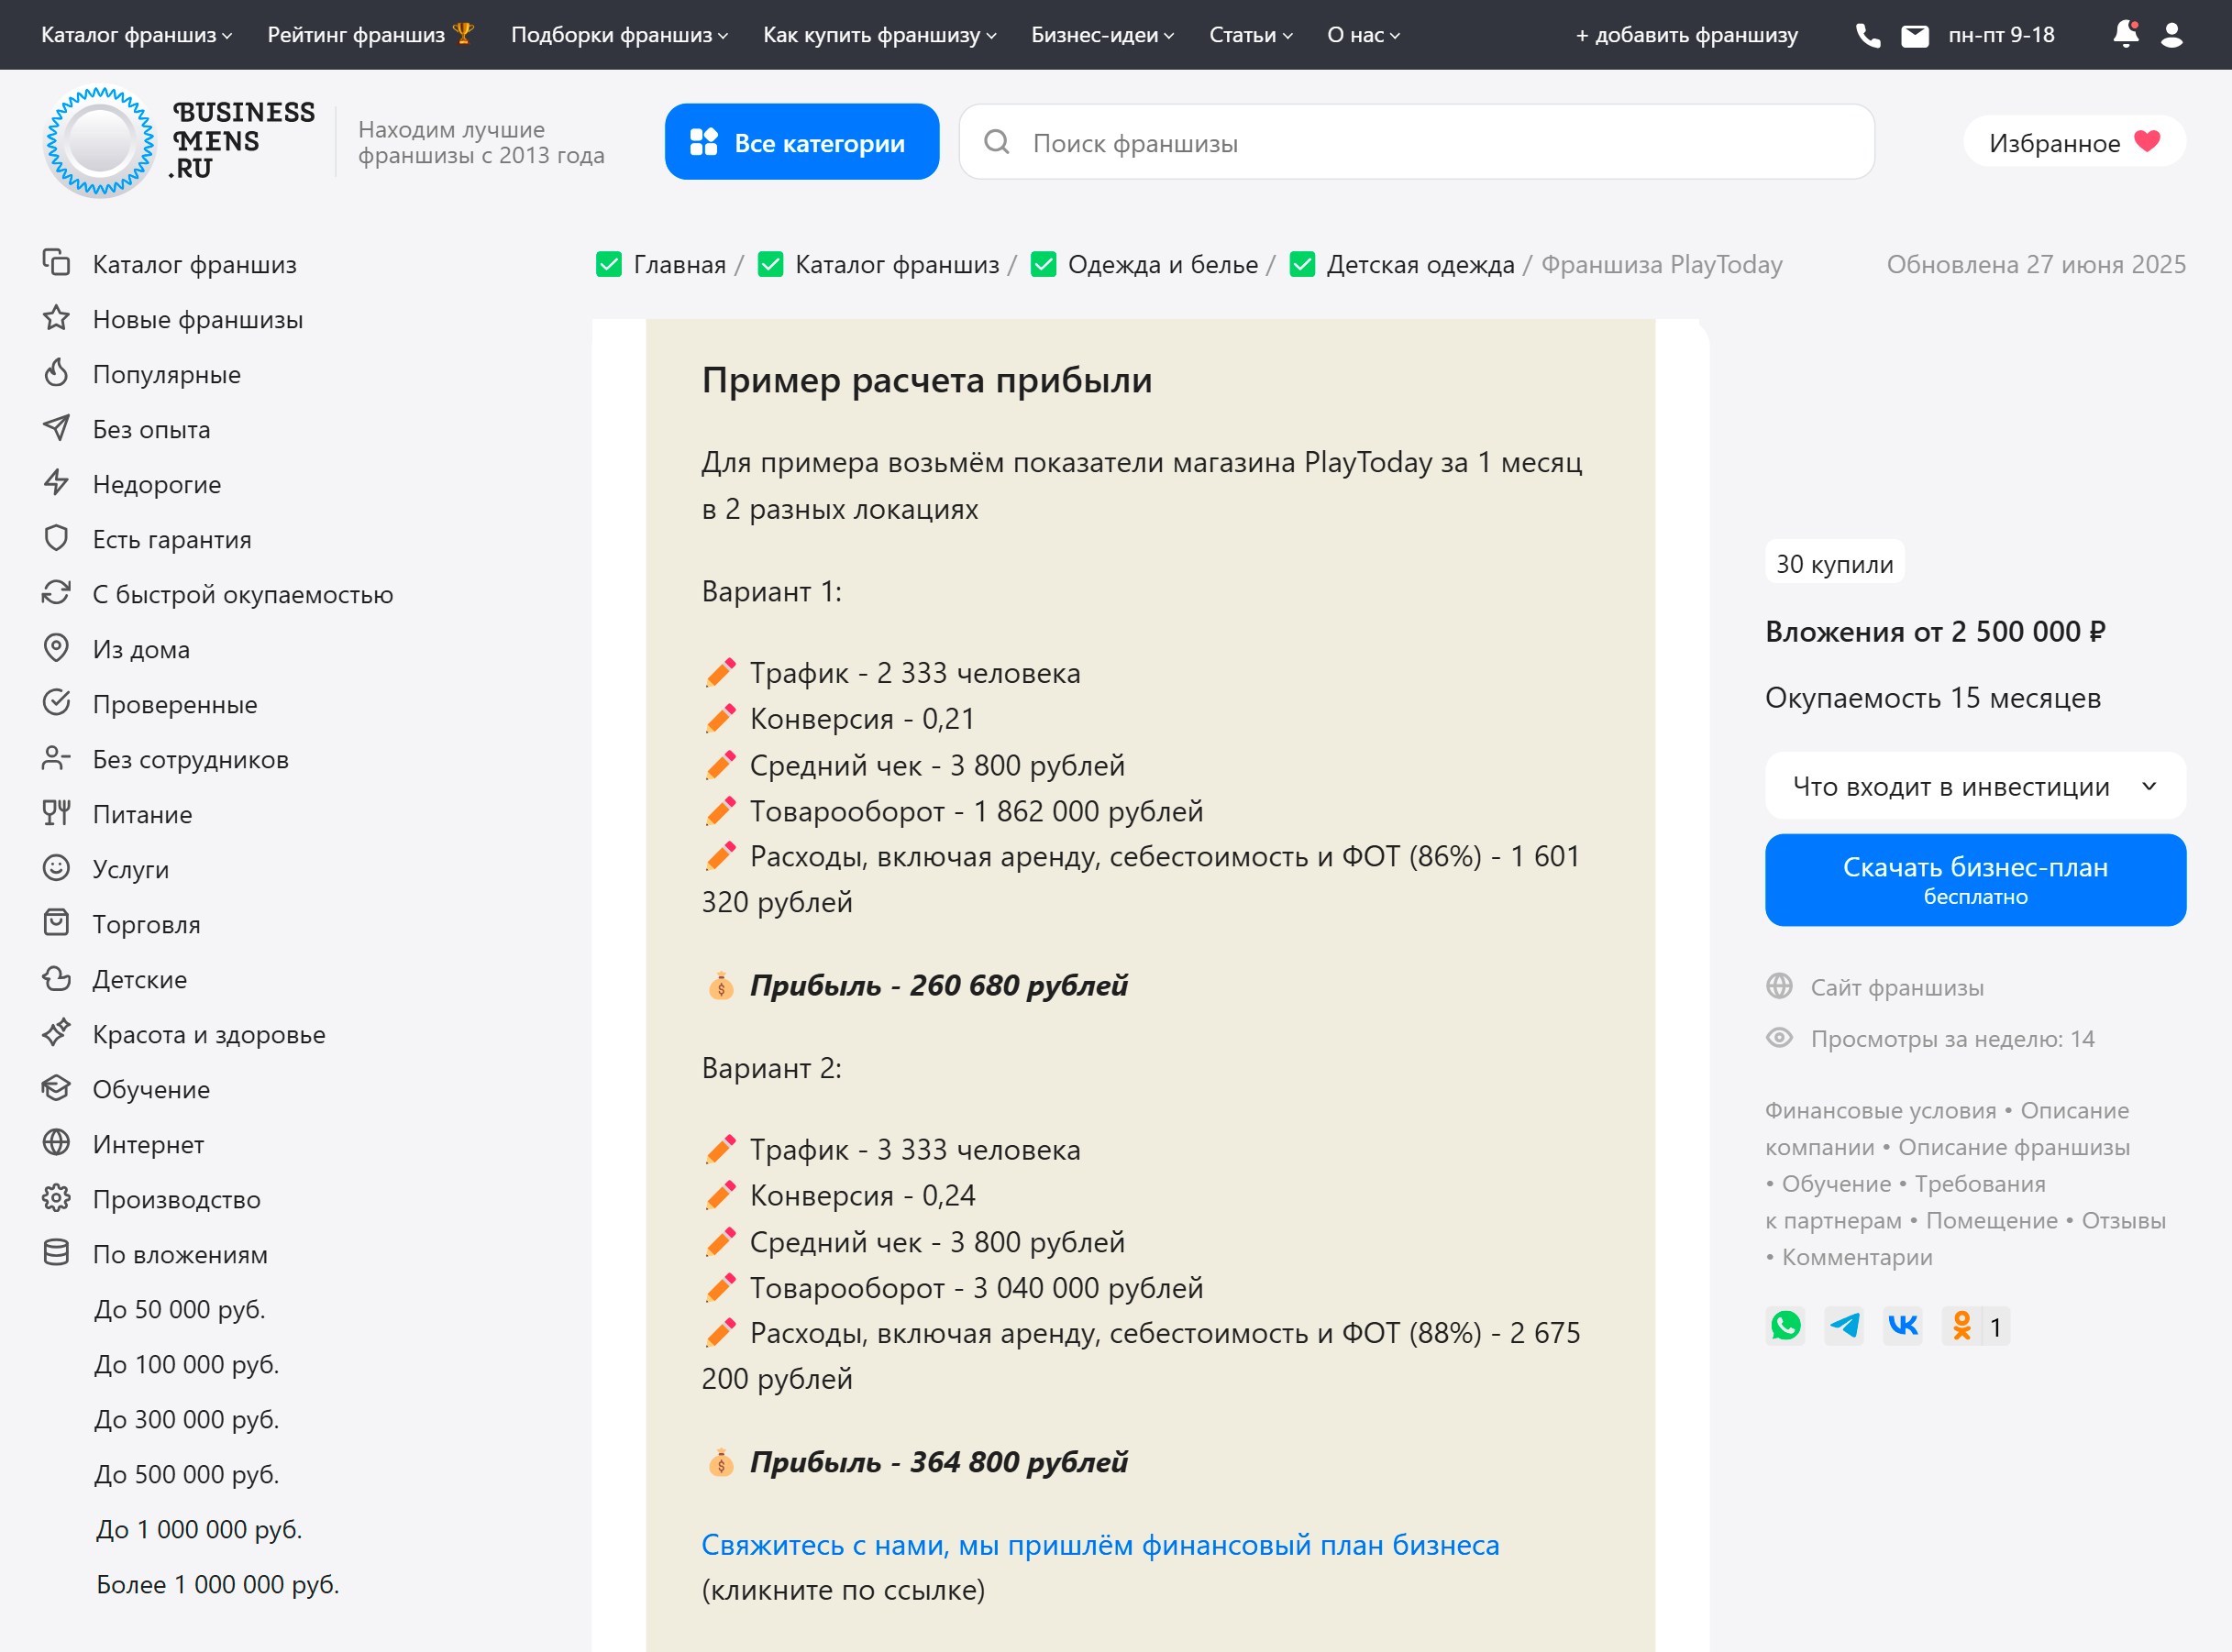Viewport: 2232px width, 1652px height.
Task: Go to Детская одежда breadcrumb
Action: pos(1420,265)
